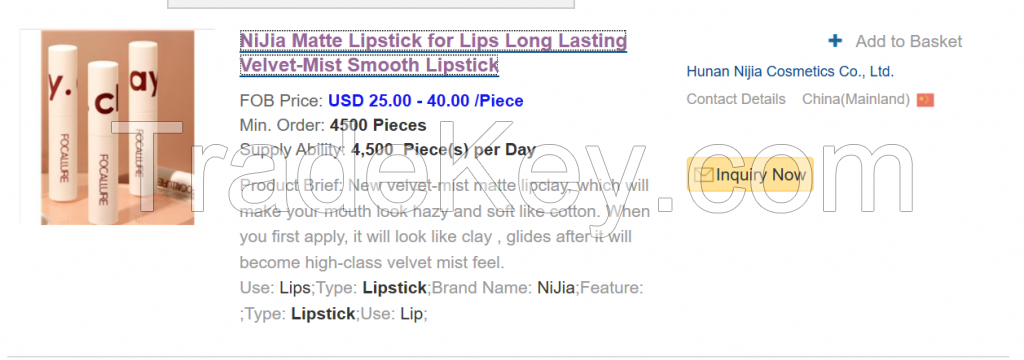Click the plus icon beside Add to Basket

tap(835, 41)
